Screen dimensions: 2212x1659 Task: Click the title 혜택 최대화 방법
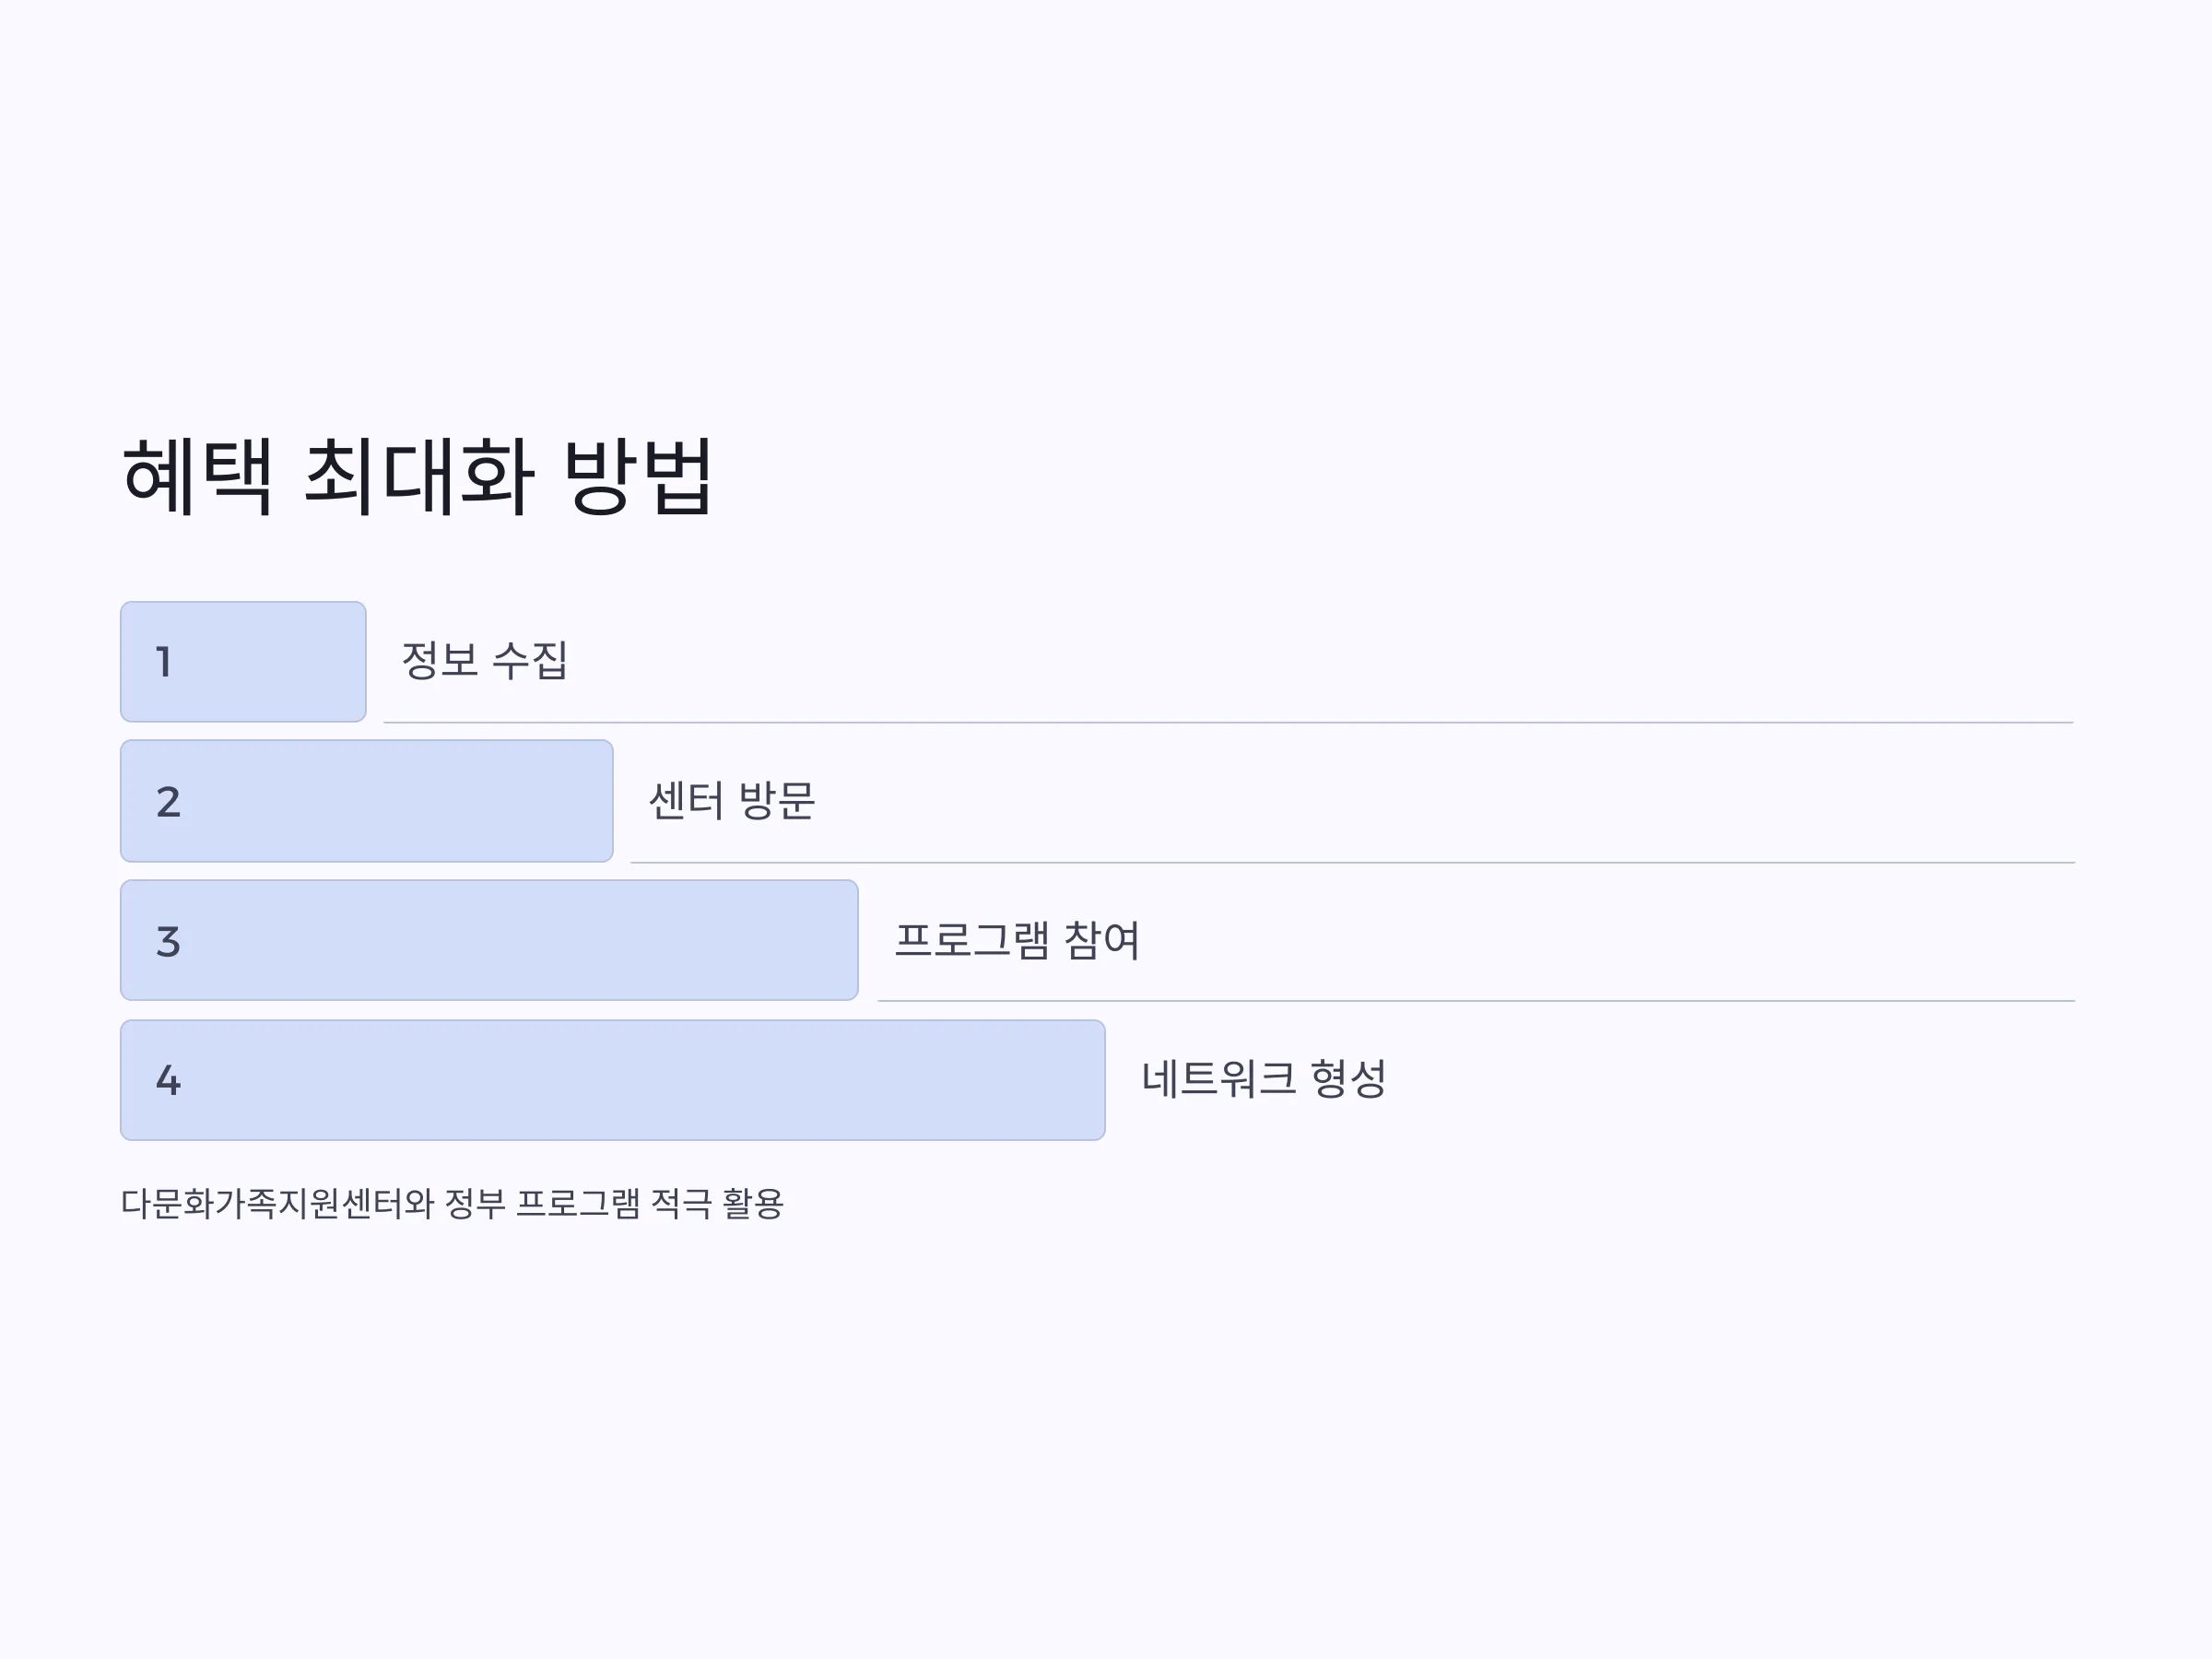click(x=417, y=477)
